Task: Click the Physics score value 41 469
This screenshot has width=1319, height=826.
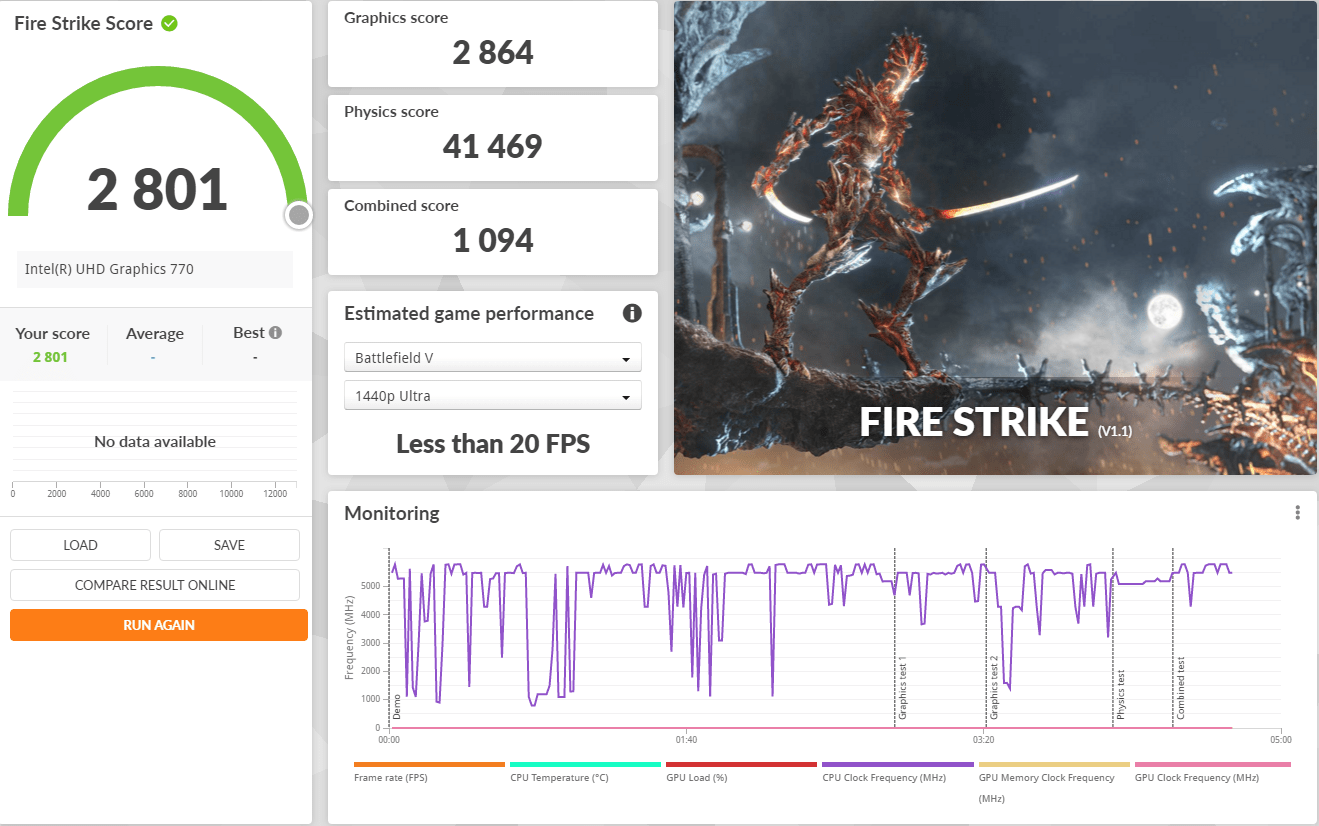Action: (x=493, y=146)
